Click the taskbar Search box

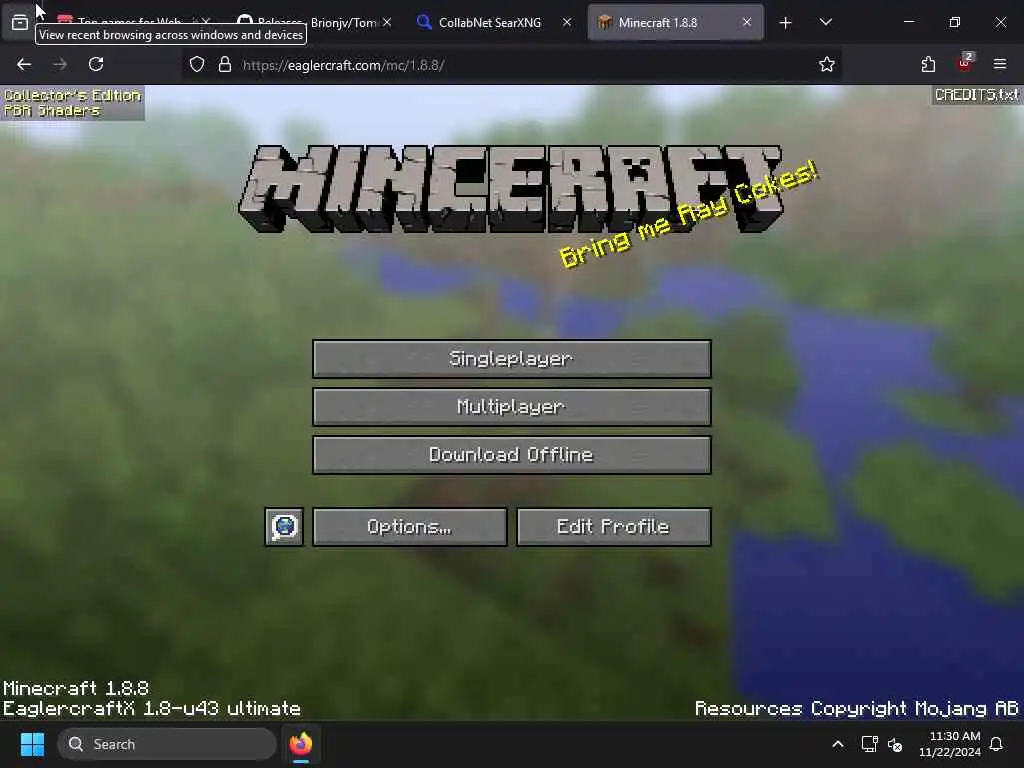point(167,744)
